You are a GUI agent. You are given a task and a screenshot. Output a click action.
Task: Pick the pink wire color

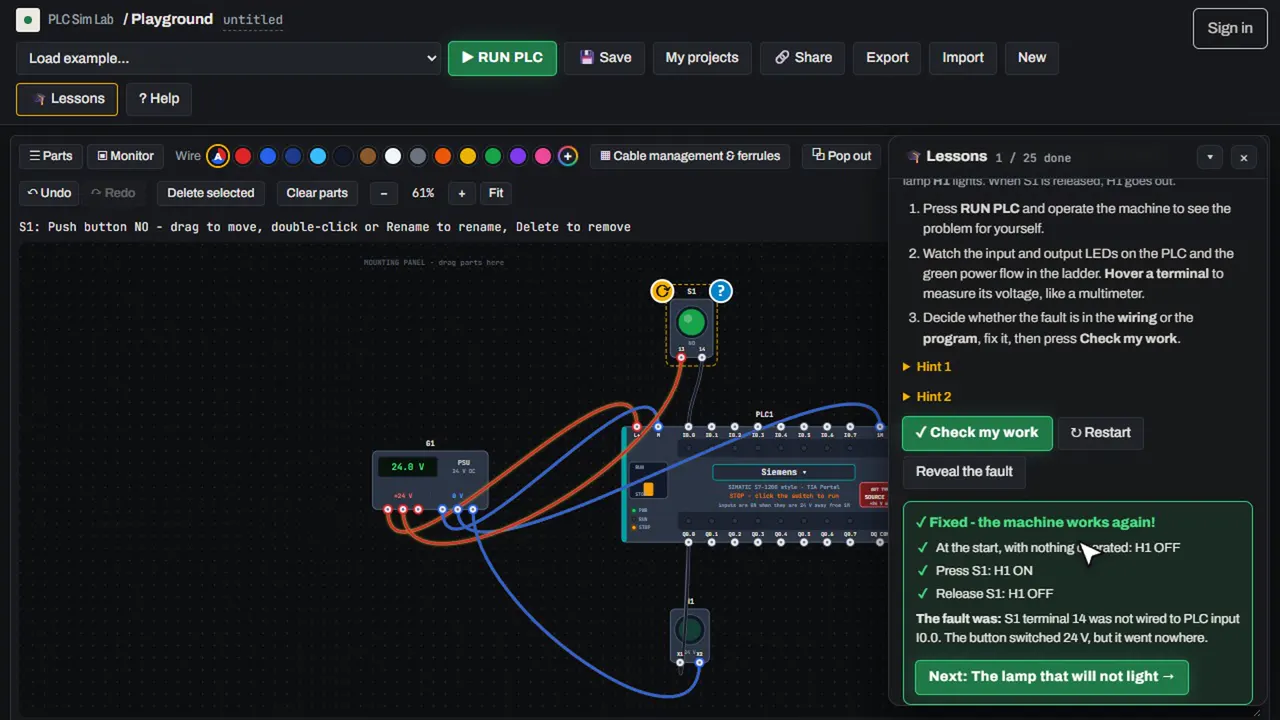click(543, 156)
